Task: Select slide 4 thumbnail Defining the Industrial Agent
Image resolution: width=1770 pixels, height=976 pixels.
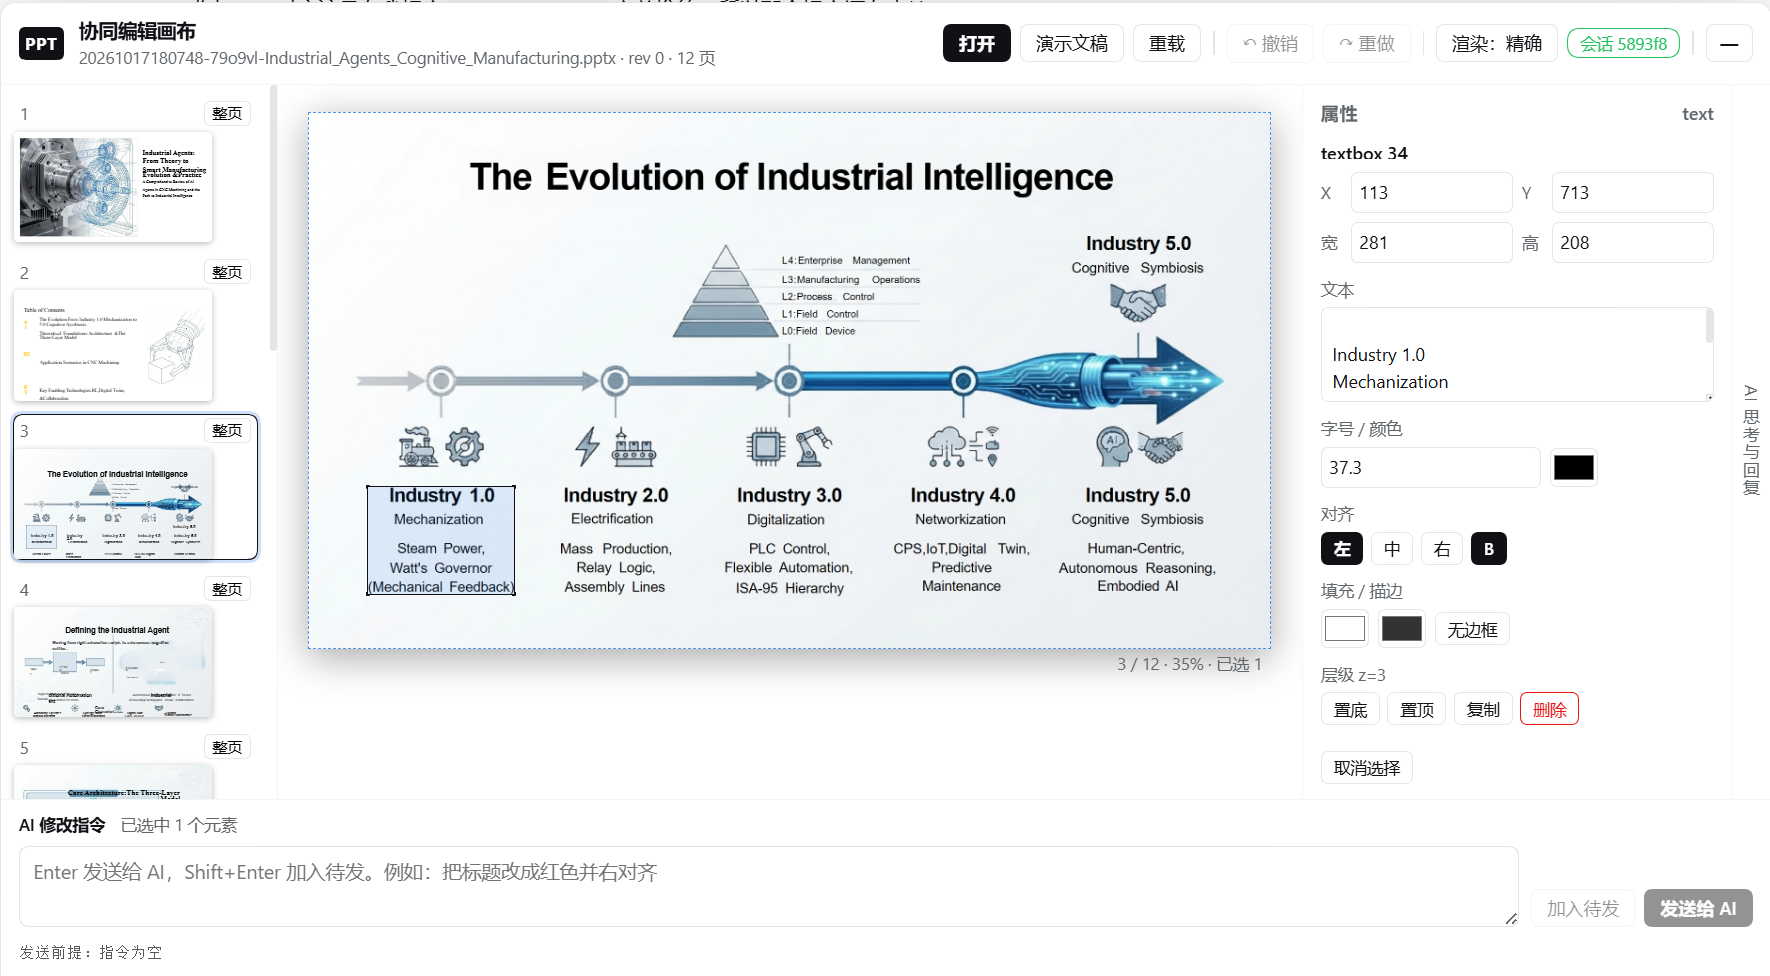Action: coord(113,662)
